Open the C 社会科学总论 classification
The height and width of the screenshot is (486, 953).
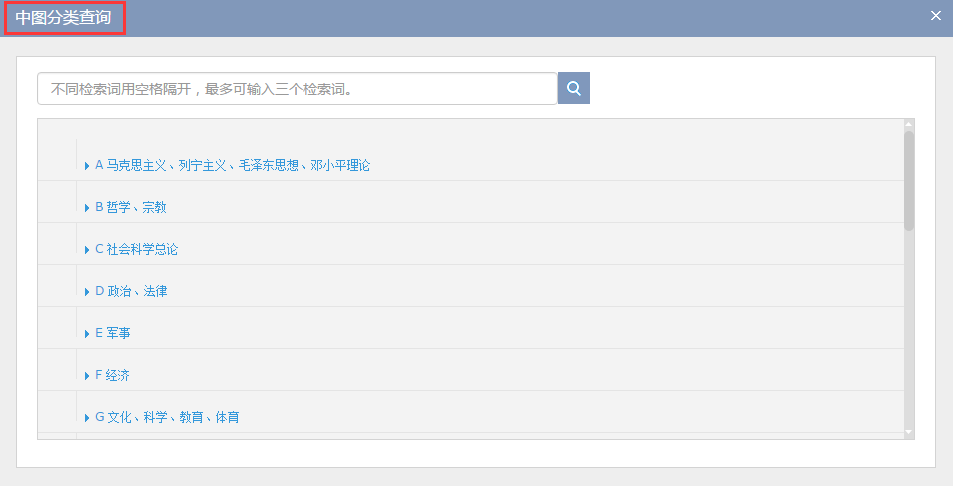coord(136,249)
